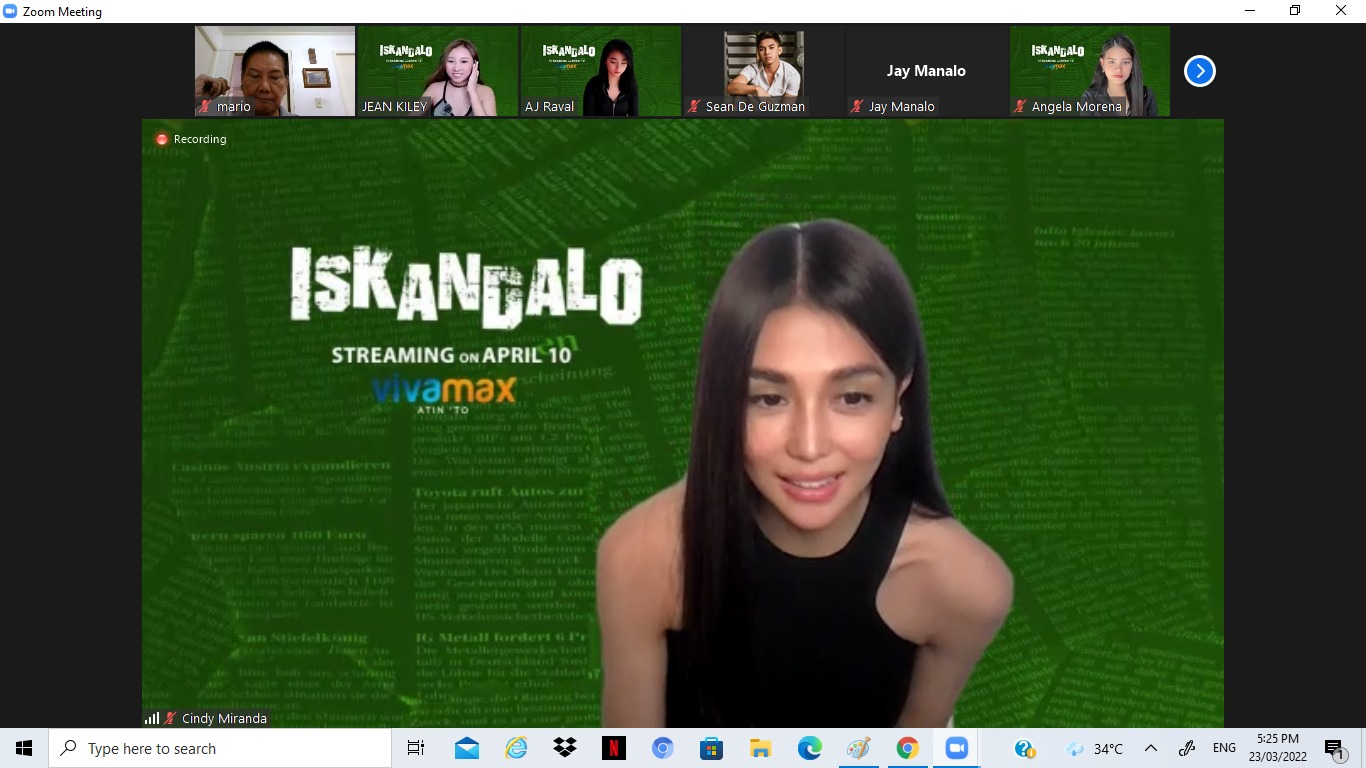The image size is (1366, 768).
Task: Click the Cindy Miranda name label
Action: coord(224,718)
